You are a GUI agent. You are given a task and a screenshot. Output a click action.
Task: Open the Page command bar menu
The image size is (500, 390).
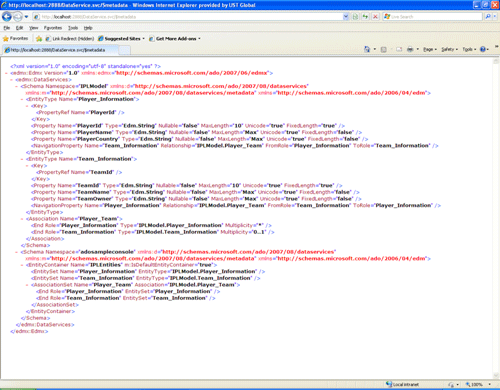coord(430,49)
